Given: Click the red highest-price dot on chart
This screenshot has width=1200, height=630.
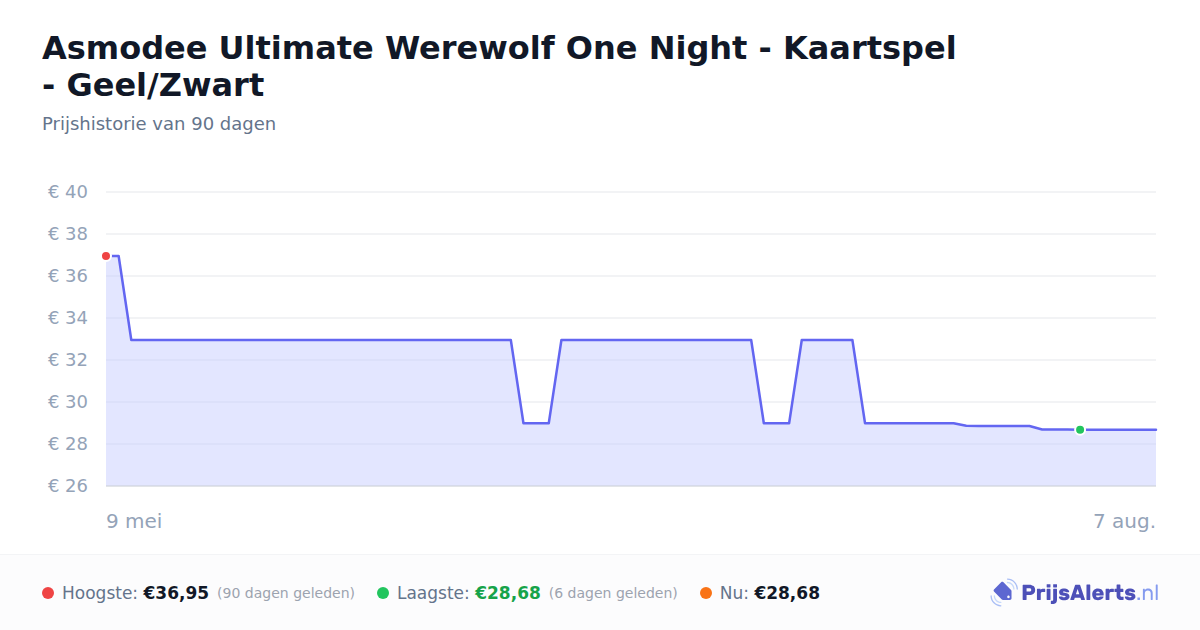Looking at the screenshot, I should pyautogui.click(x=106, y=256).
